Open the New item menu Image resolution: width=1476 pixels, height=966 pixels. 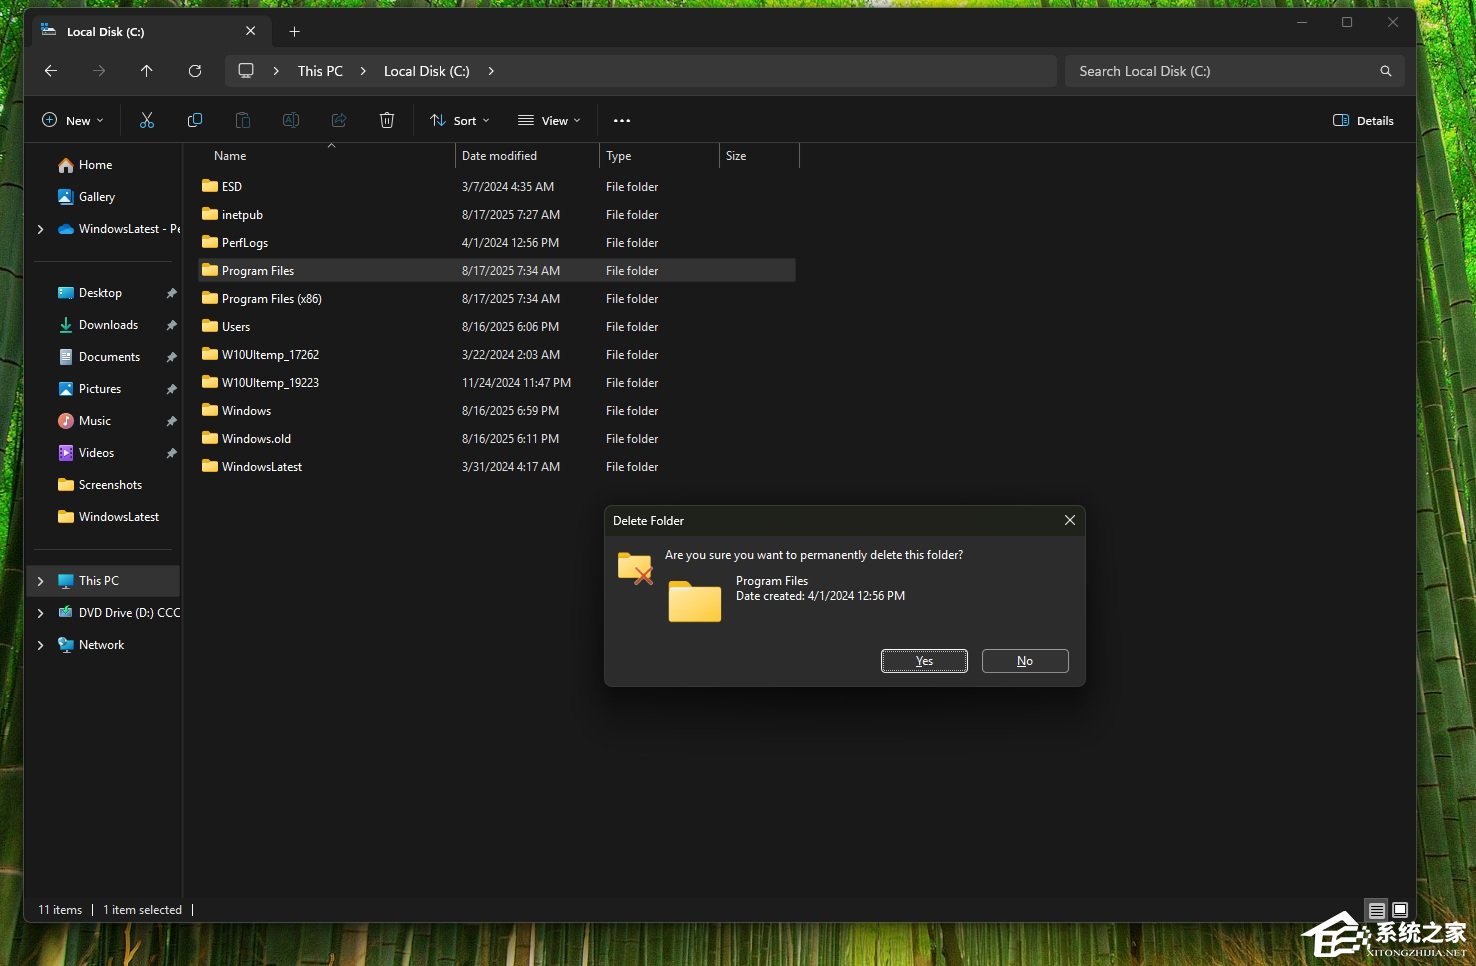click(x=72, y=121)
